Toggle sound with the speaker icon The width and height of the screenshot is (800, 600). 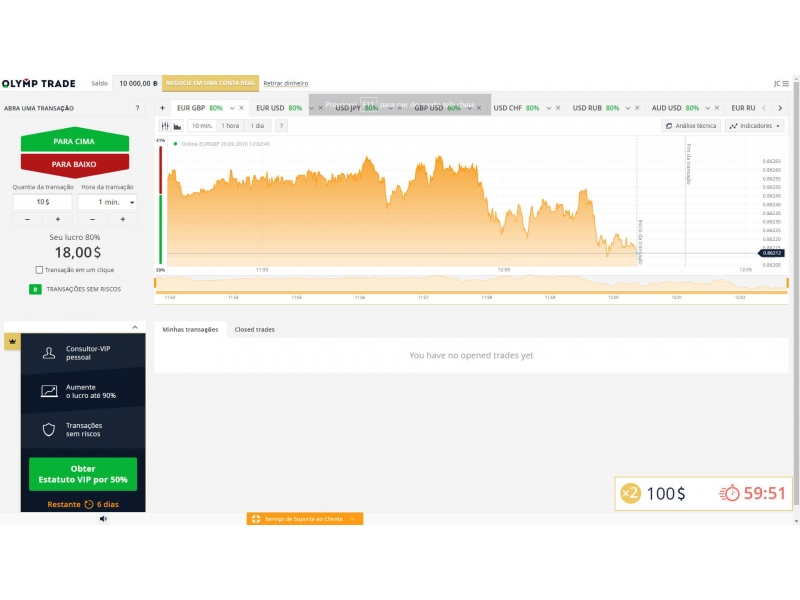pyautogui.click(x=104, y=518)
